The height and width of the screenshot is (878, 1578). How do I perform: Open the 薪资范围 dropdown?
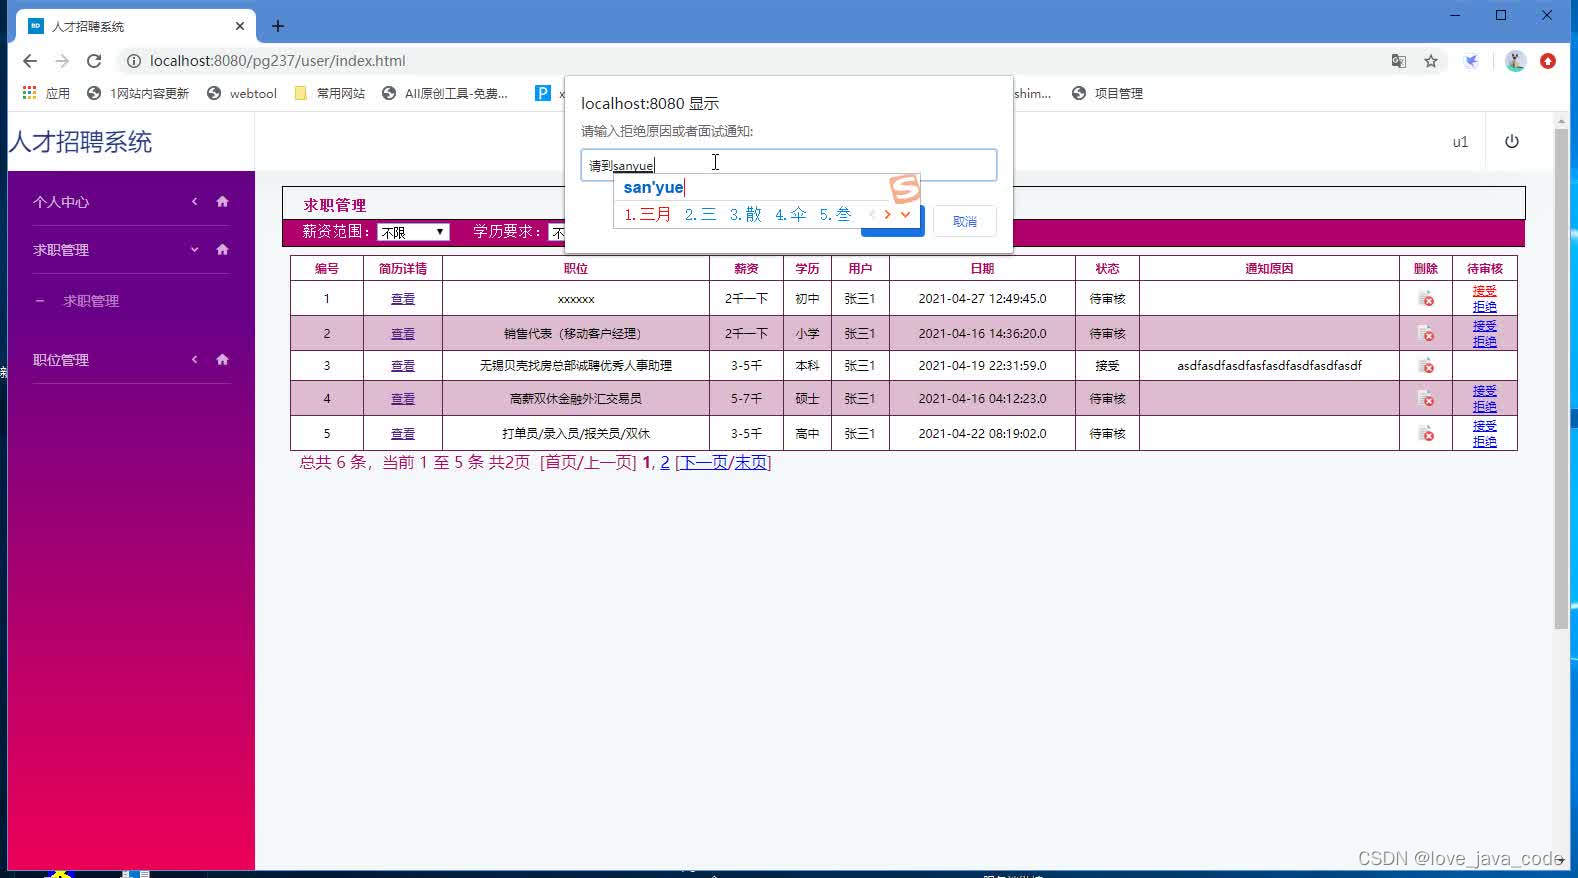point(413,232)
